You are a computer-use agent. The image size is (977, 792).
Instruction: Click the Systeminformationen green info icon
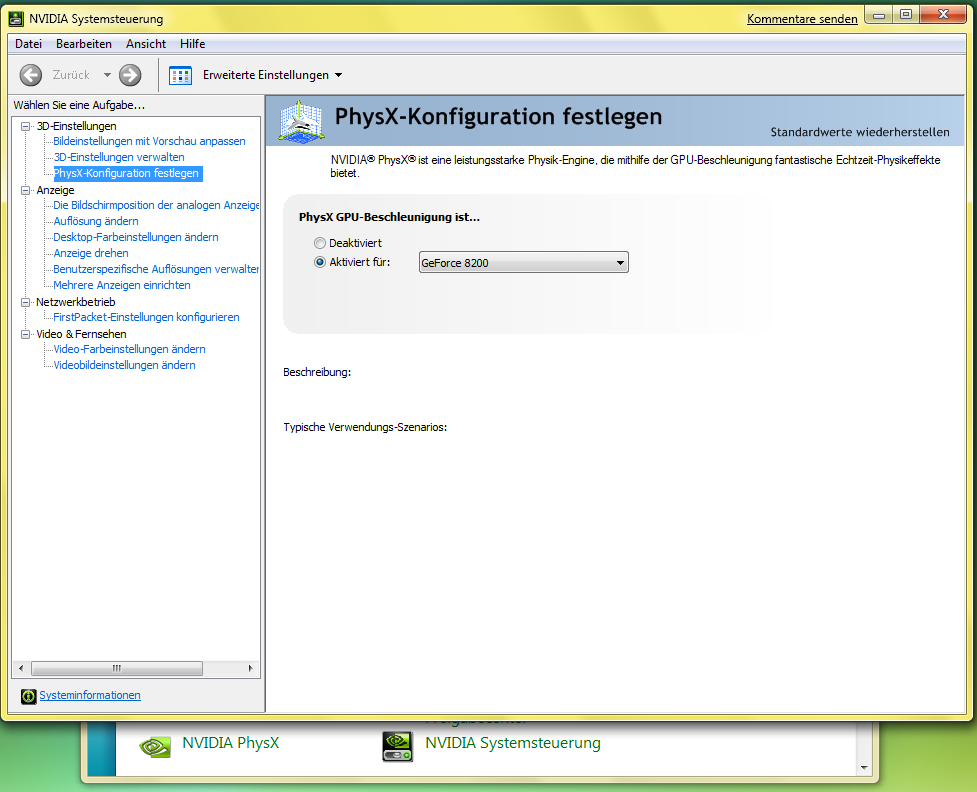[x=28, y=696]
